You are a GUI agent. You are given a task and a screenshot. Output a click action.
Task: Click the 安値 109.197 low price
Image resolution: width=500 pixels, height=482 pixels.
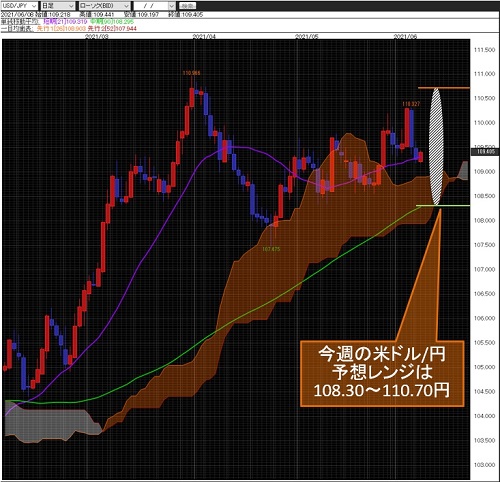(141, 15)
